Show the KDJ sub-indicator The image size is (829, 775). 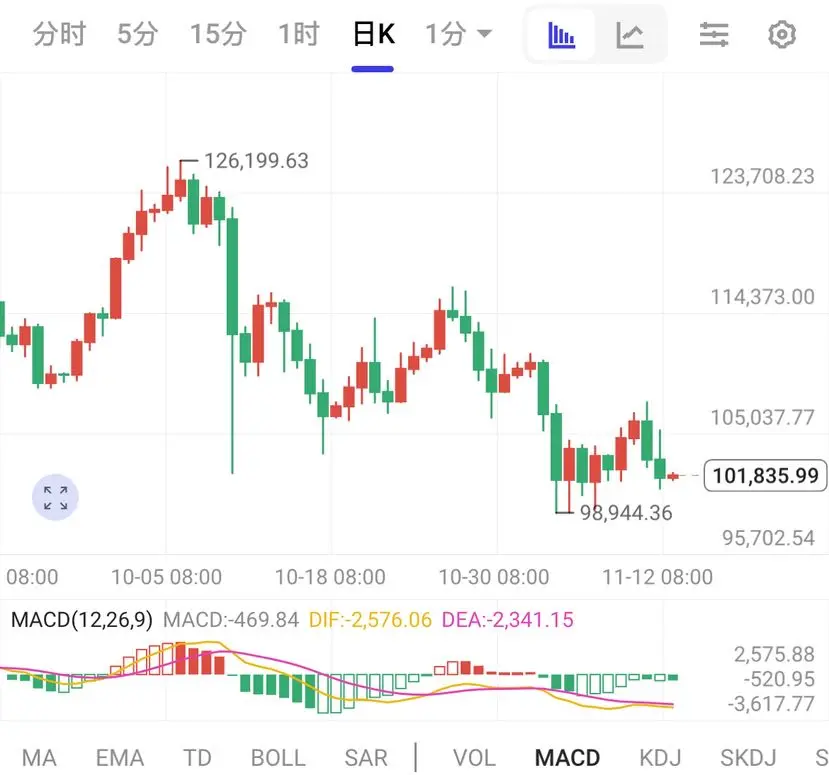coord(660,758)
